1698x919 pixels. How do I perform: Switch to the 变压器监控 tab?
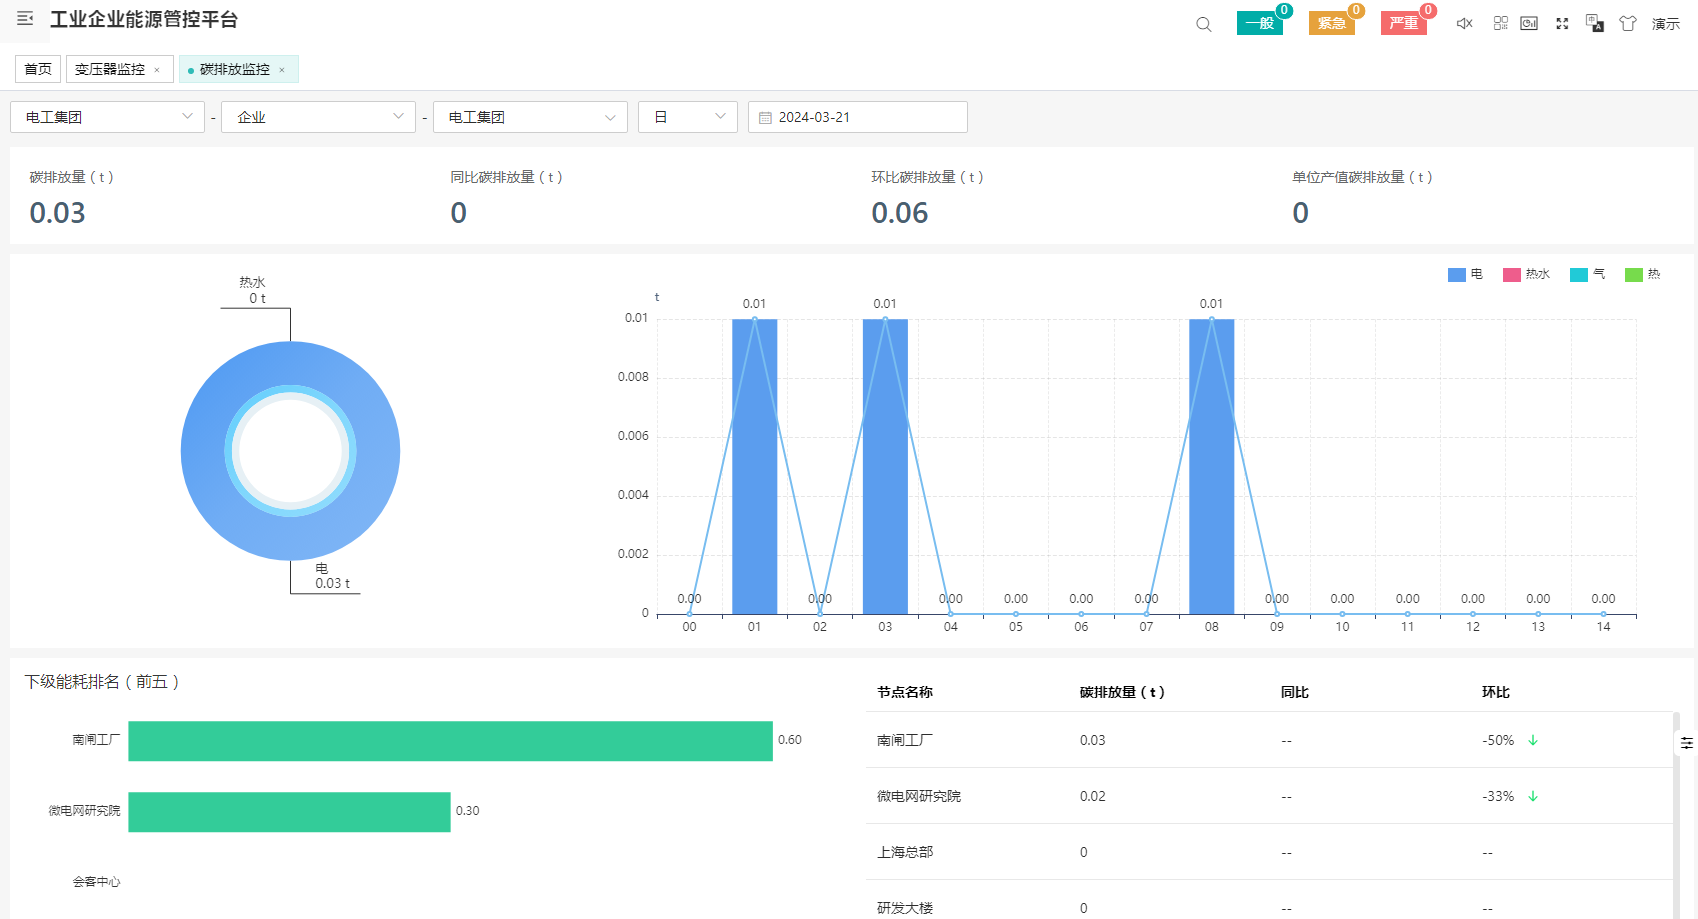click(110, 69)
